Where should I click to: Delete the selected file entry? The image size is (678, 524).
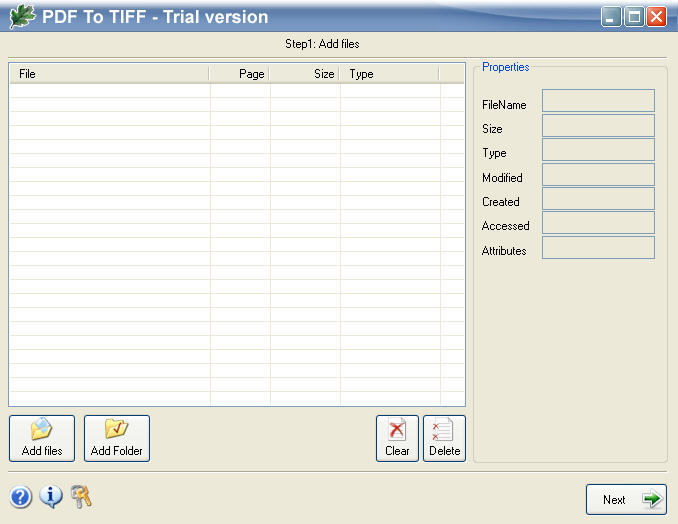click(x=445, y=438)
